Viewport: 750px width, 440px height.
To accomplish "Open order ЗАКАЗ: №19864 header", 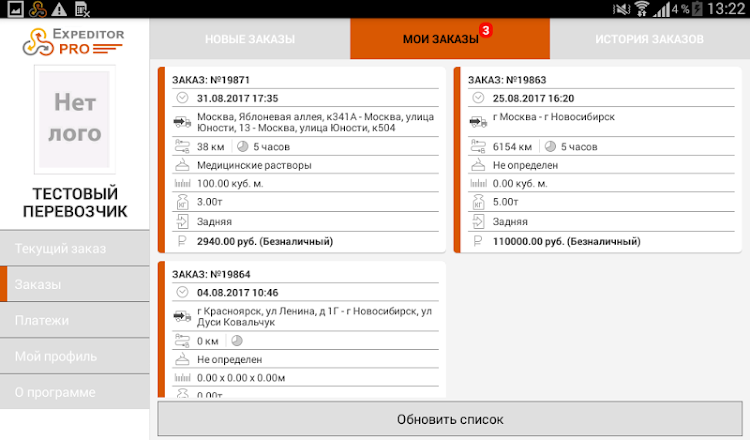I will click(x=211, y=274).
